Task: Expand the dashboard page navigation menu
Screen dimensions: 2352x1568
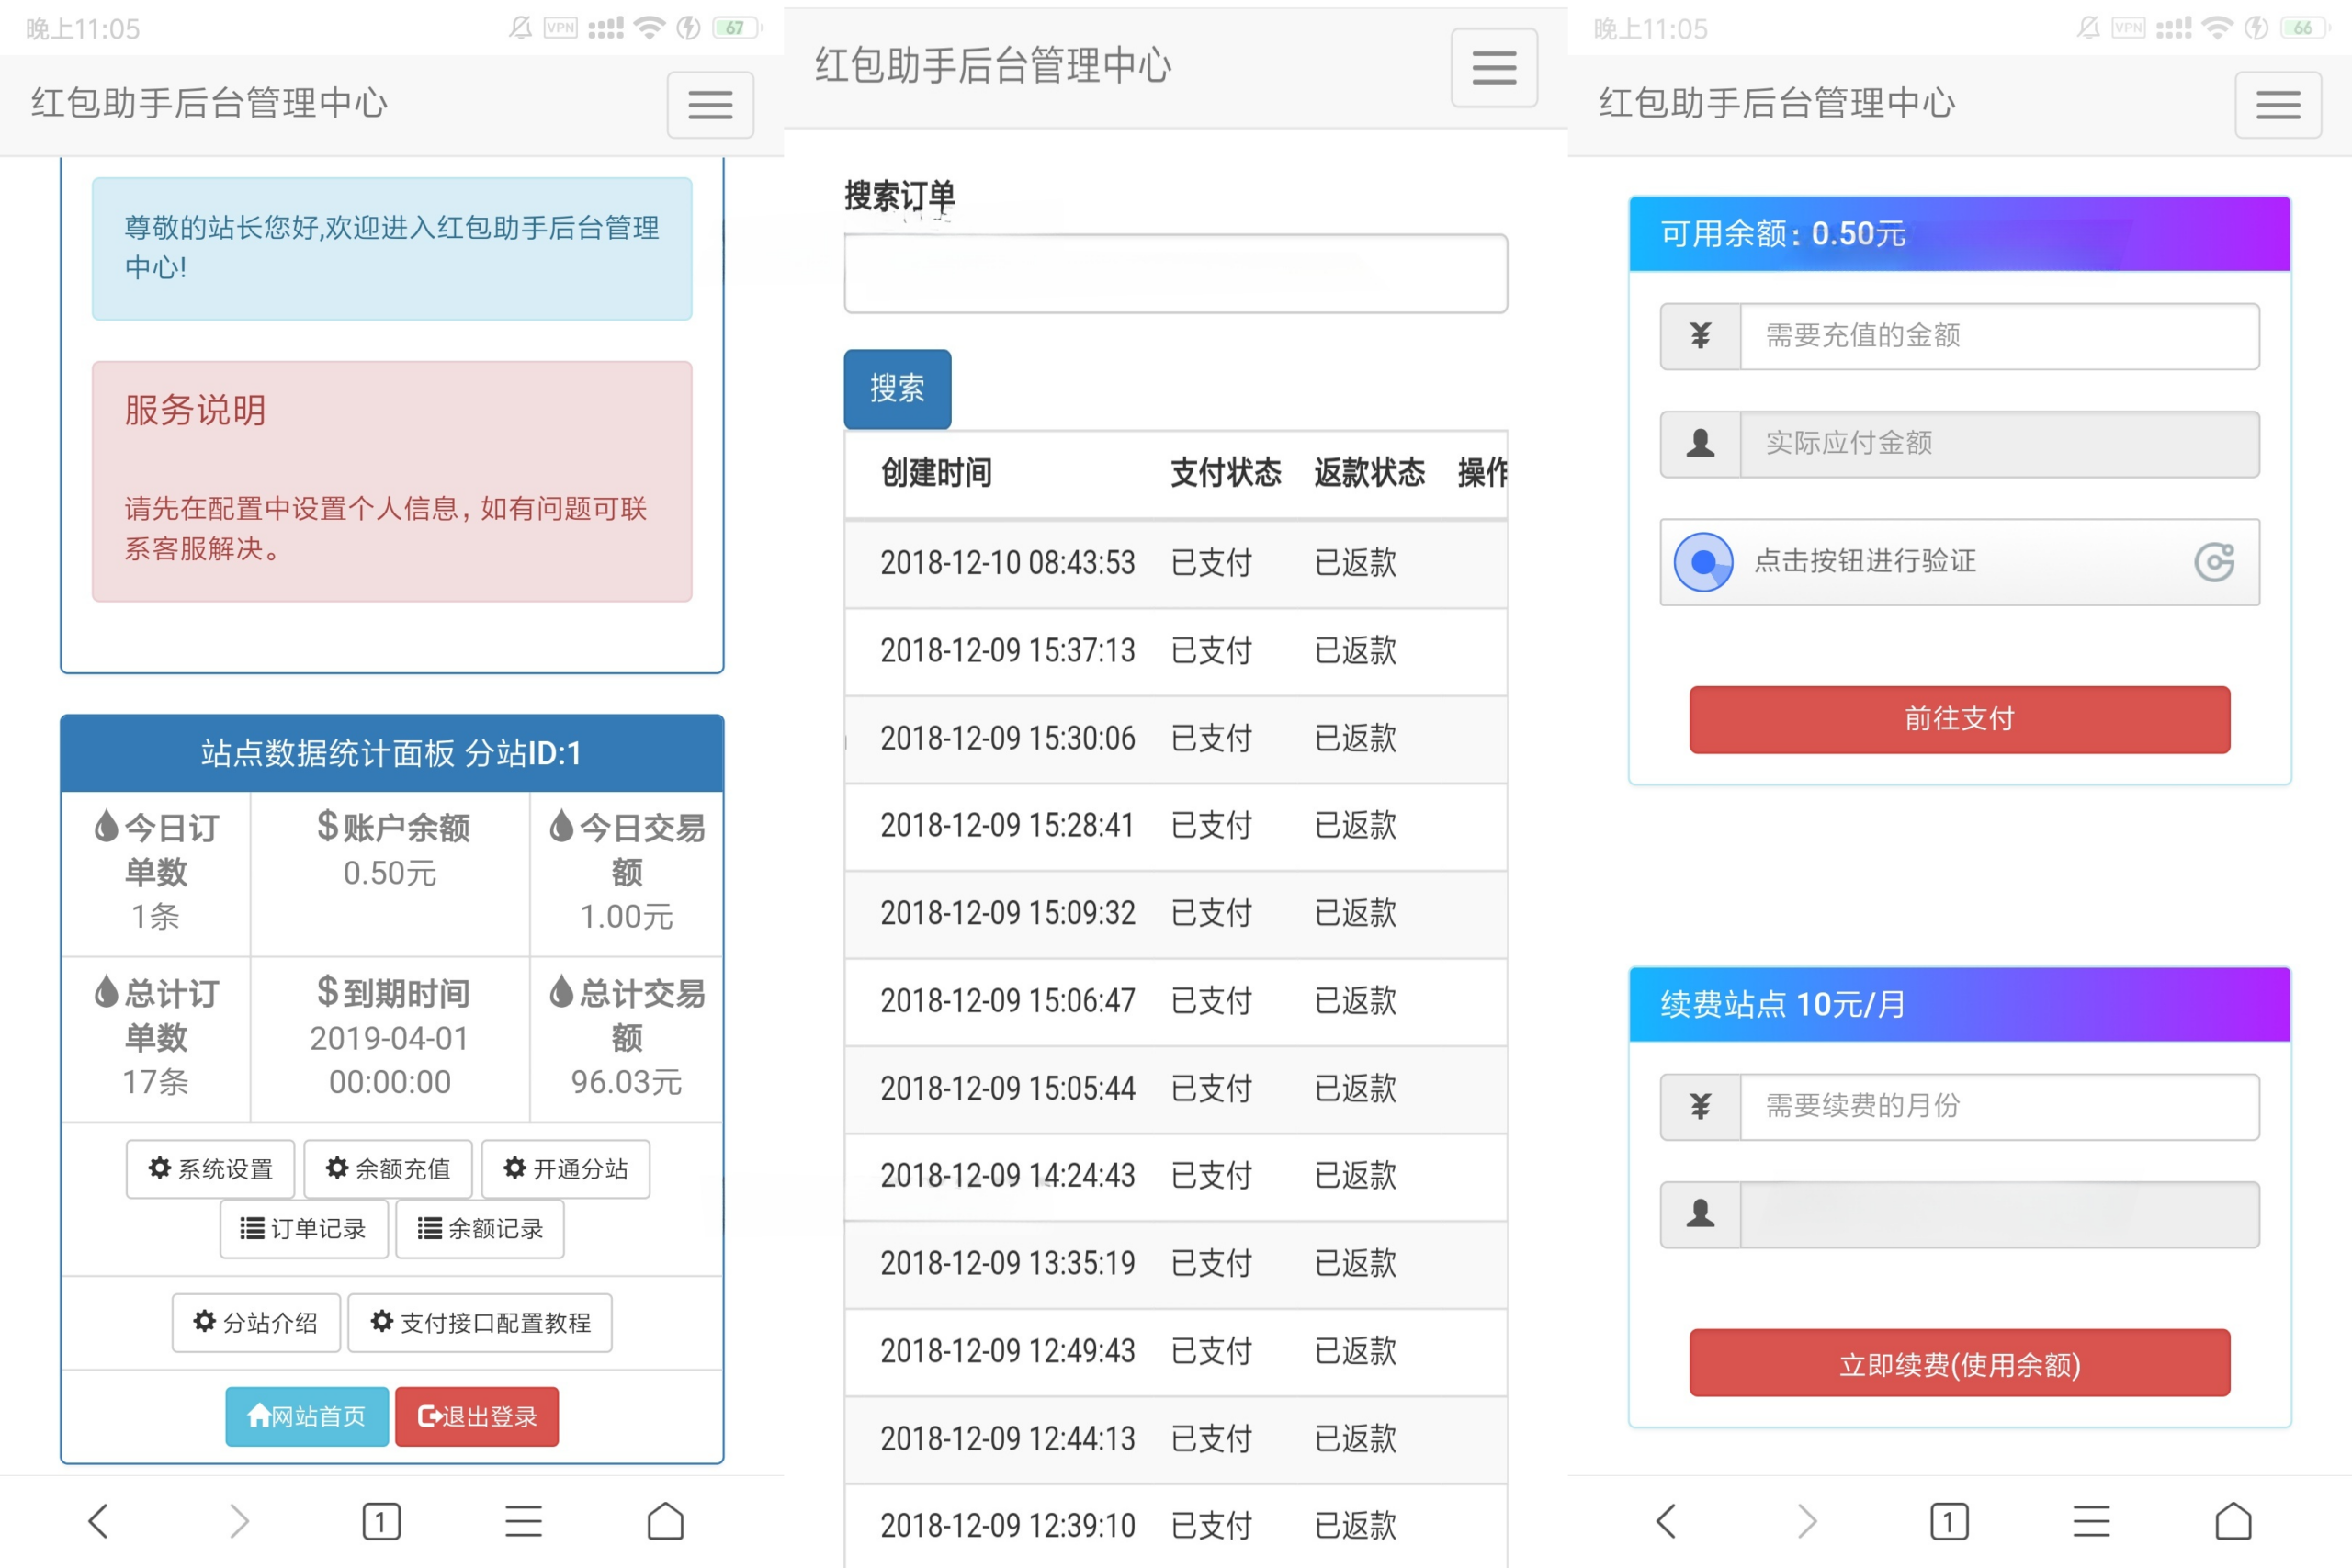Action: coord(710,105)
